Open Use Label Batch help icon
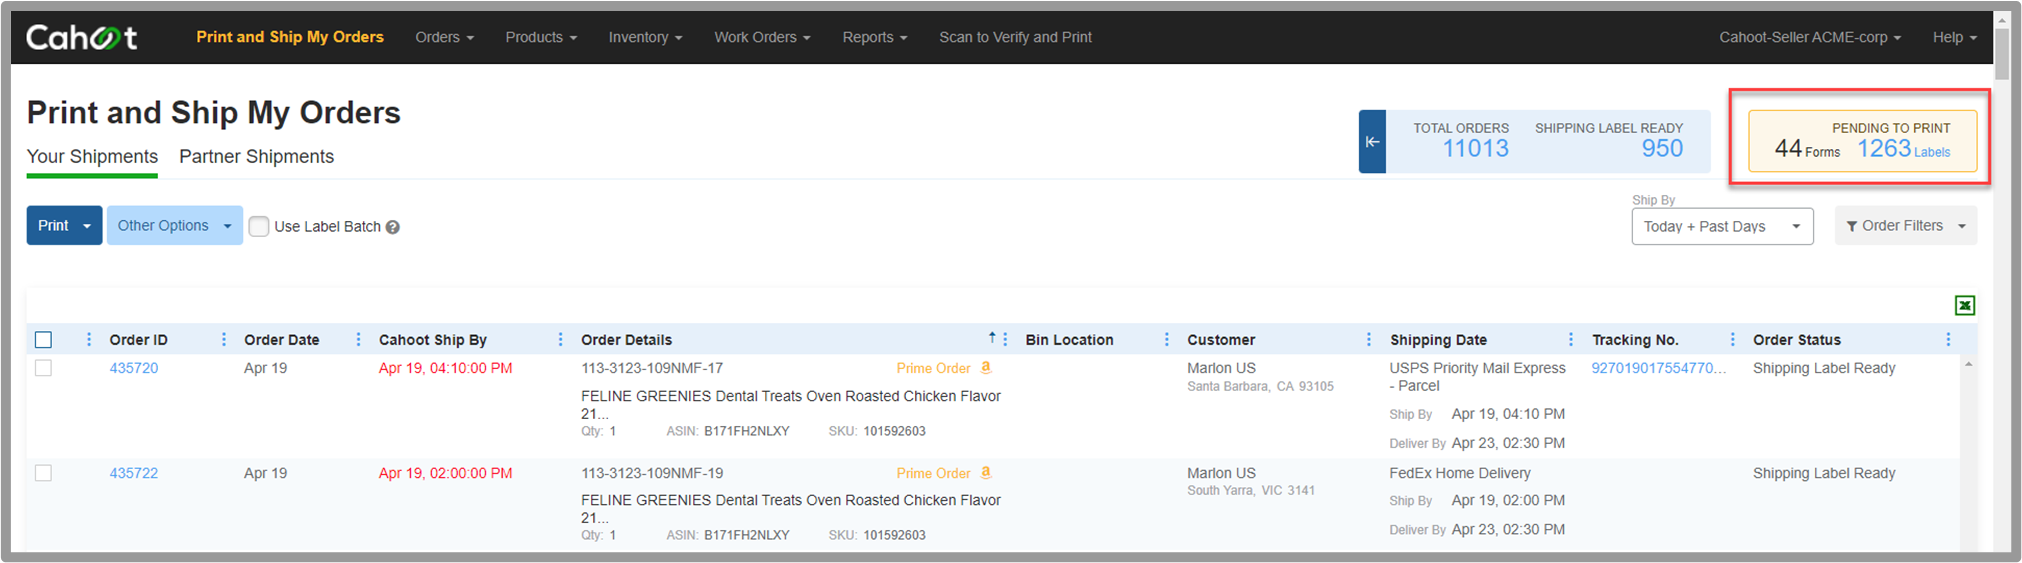2022x563 pixels. click(393, 227)
